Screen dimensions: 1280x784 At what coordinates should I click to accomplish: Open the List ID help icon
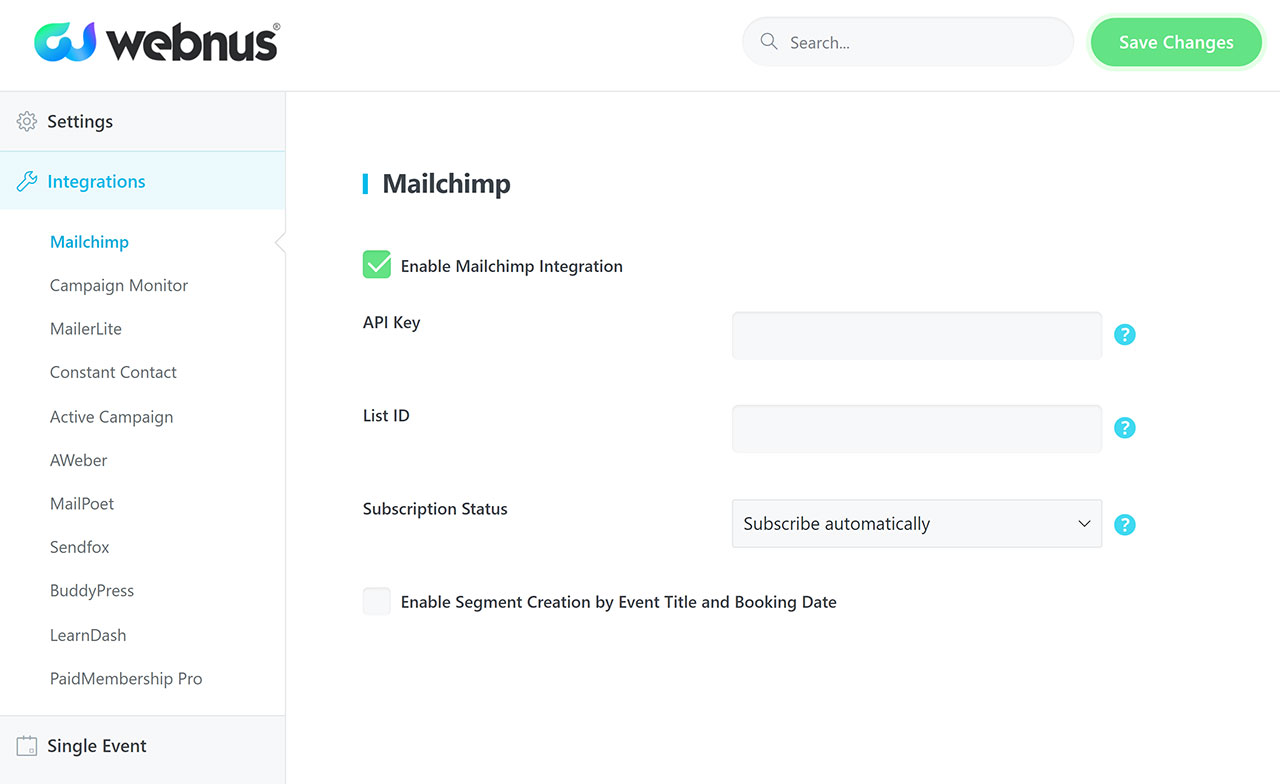1125,428
